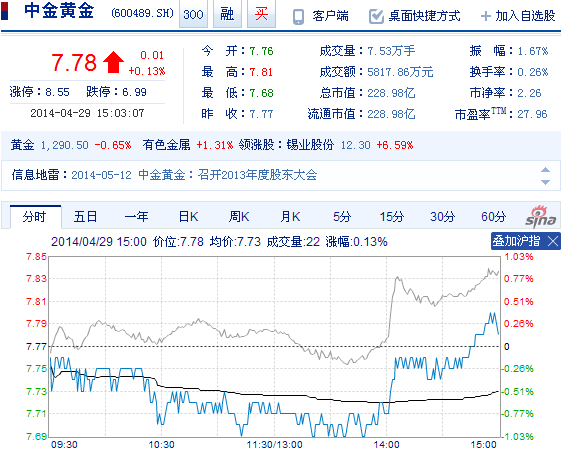
Task: Click the 10:30 time axis label
Action: (x=161, y=445)
